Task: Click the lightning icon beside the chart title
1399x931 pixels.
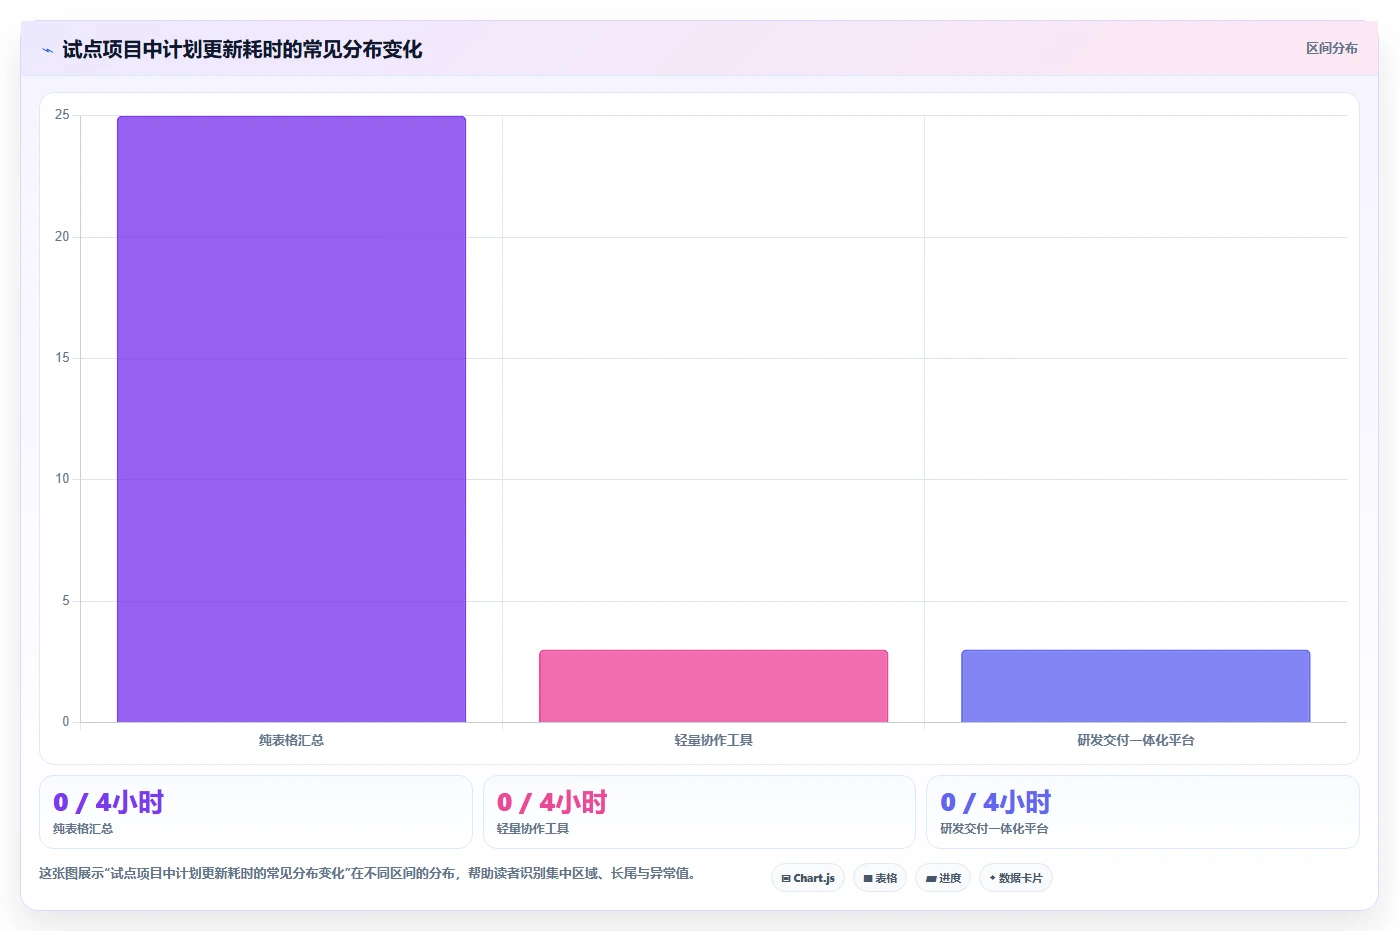Action: tap(47, 50)
